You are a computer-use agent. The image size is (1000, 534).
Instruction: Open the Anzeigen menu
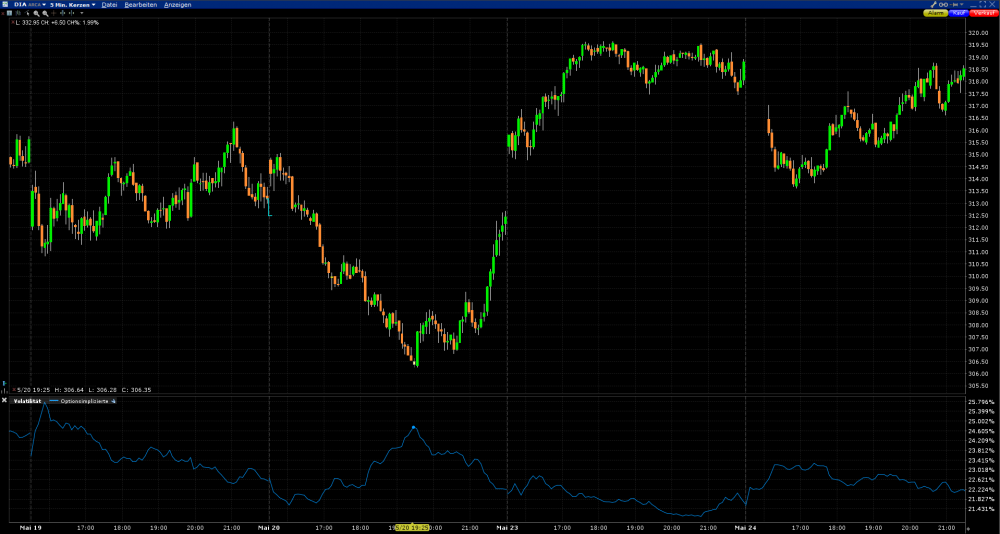click(177, 4)
